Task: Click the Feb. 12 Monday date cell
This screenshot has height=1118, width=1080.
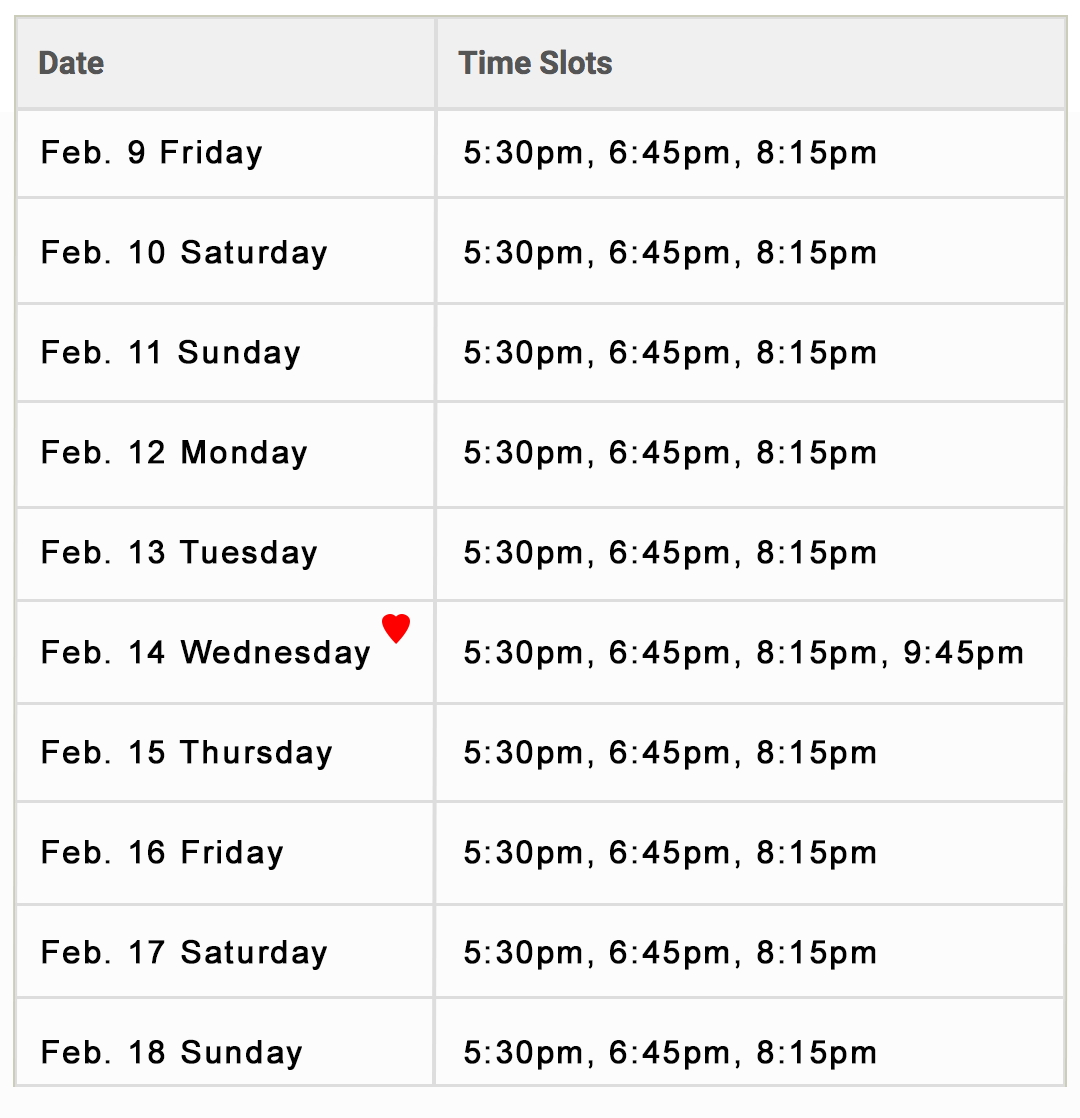Action: (225, 454)
